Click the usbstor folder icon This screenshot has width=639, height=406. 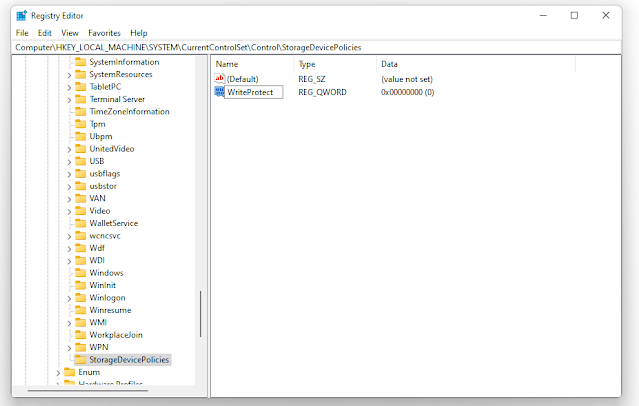(81, 186)
